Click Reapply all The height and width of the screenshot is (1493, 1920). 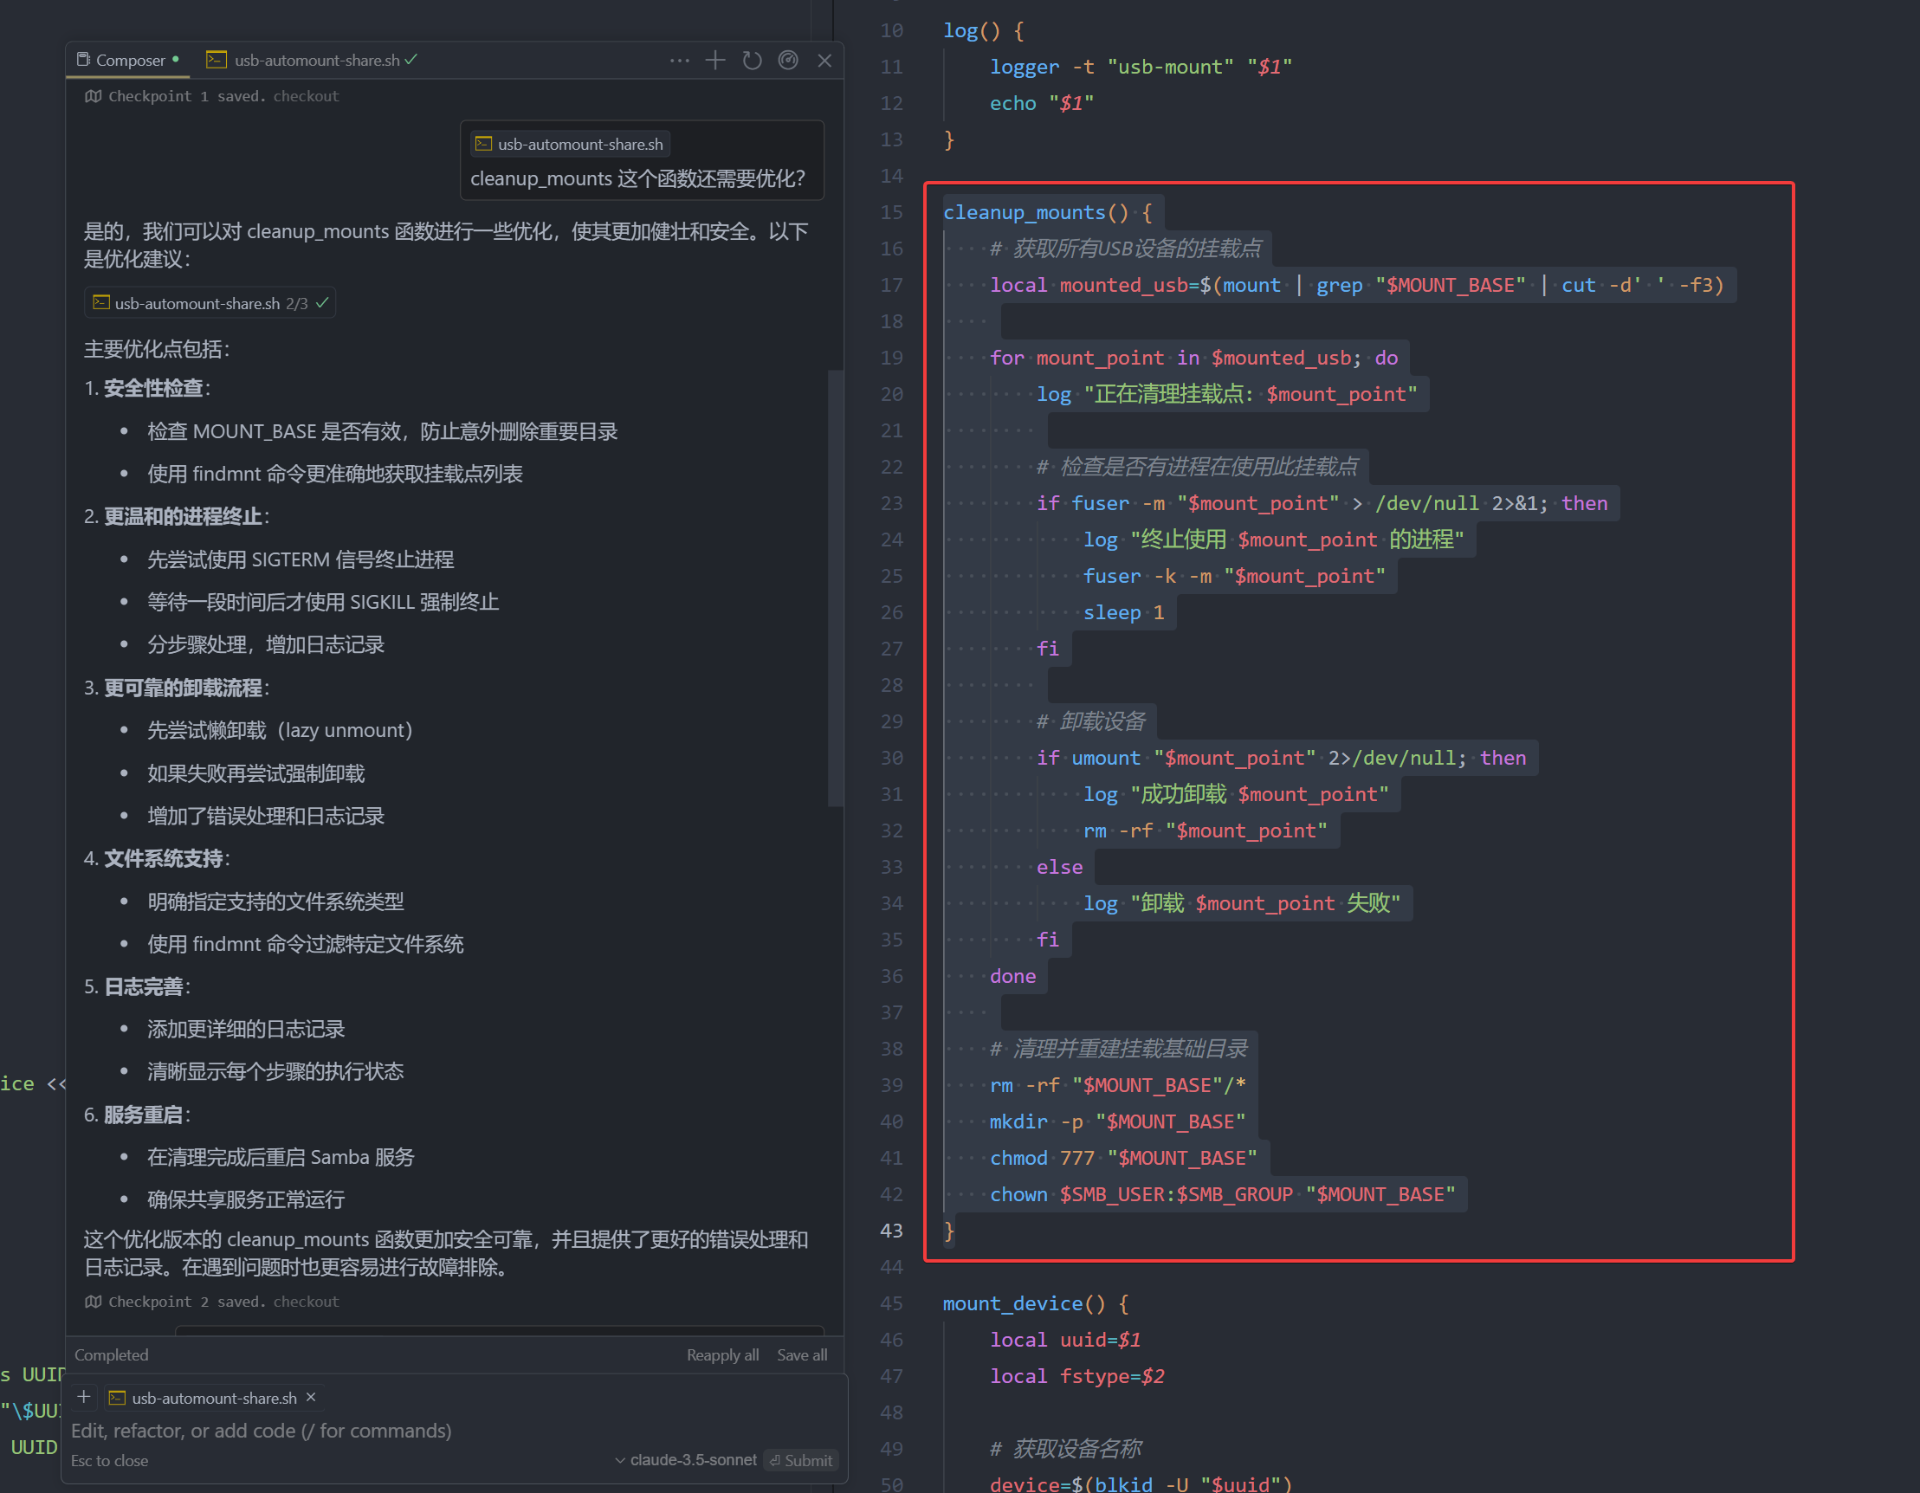[x=722, y=1355]
